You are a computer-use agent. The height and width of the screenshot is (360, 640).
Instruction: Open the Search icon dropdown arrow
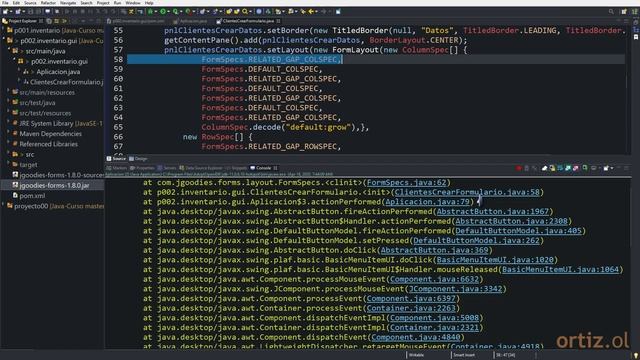[x=250, y=11]
